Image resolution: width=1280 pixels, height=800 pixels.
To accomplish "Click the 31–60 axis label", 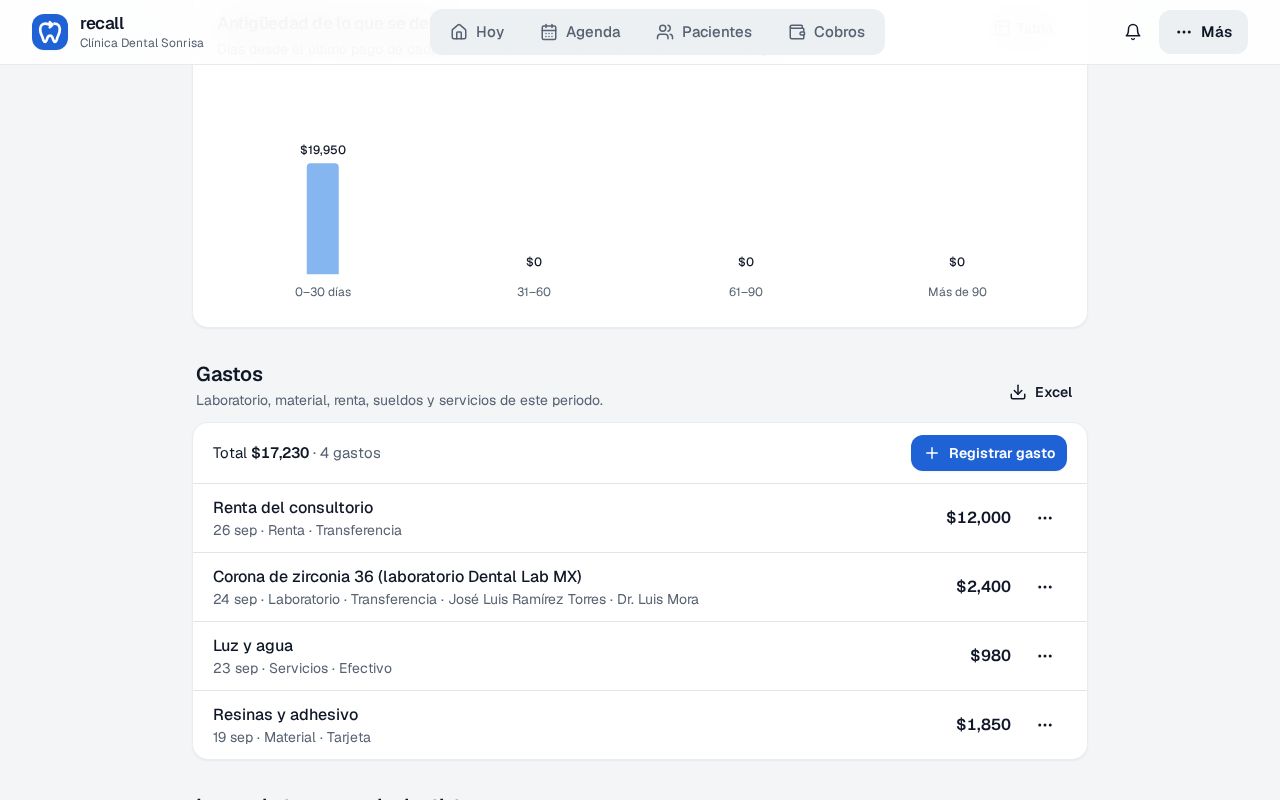I will 534,292.
